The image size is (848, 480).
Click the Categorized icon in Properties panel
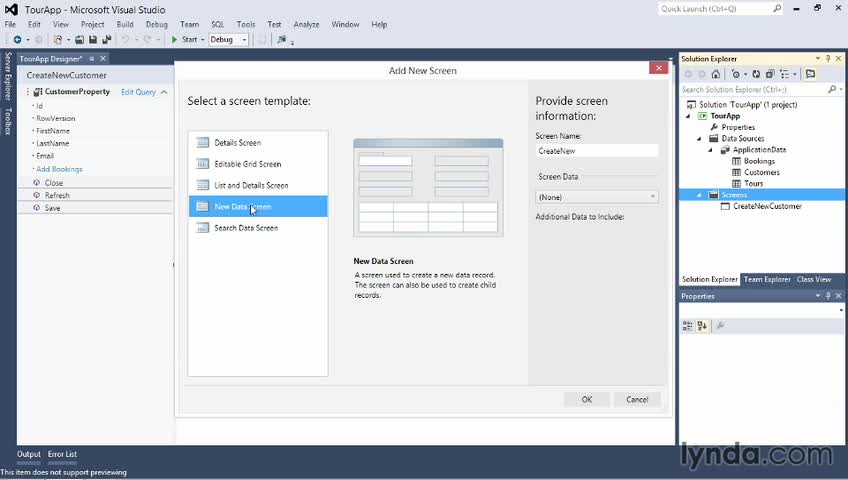[x=687, y=325]
